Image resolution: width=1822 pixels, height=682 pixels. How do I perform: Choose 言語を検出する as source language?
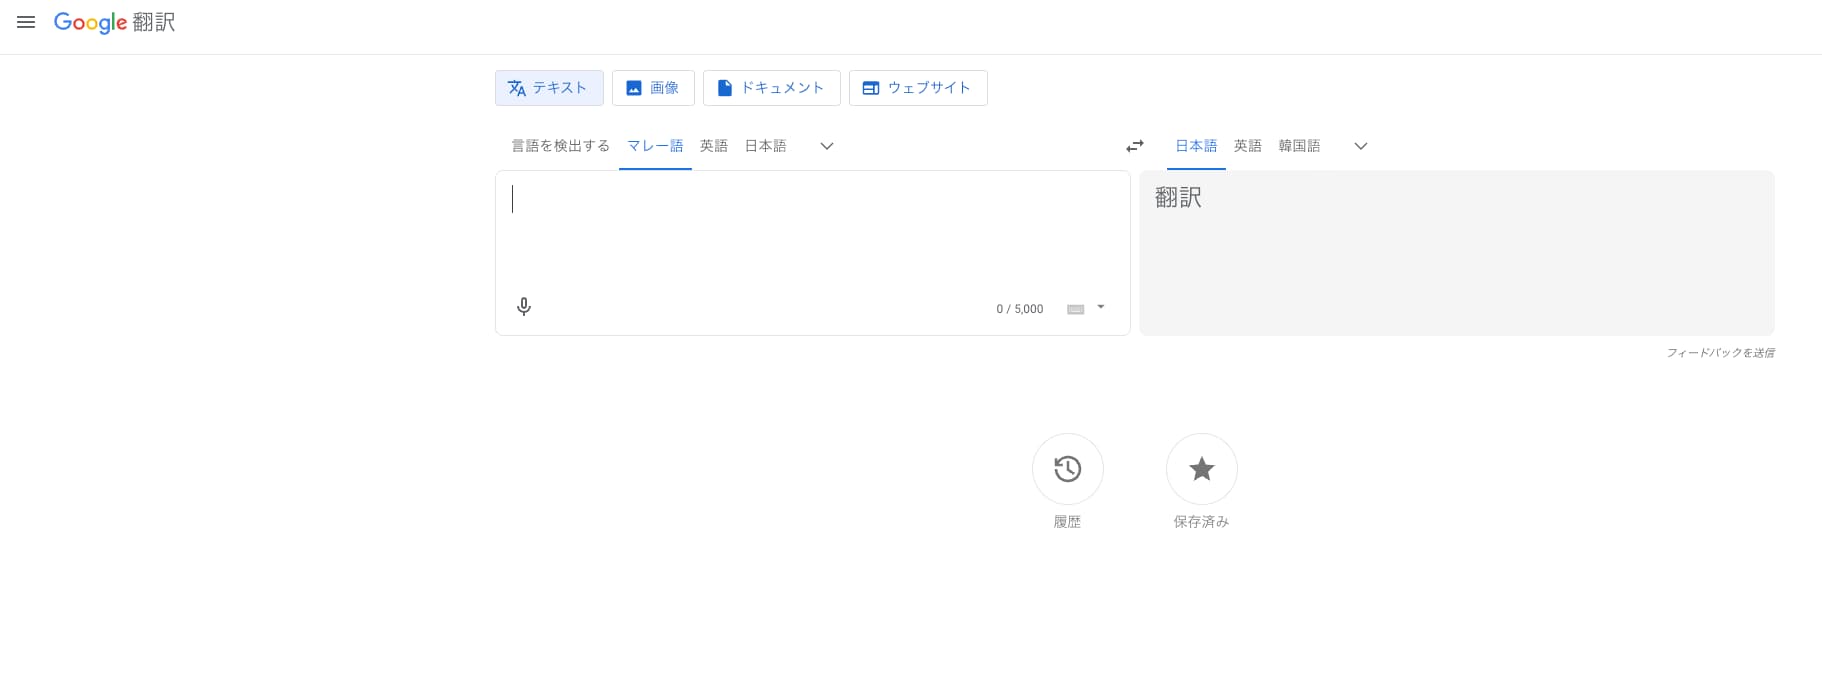[x=560, y=146]
